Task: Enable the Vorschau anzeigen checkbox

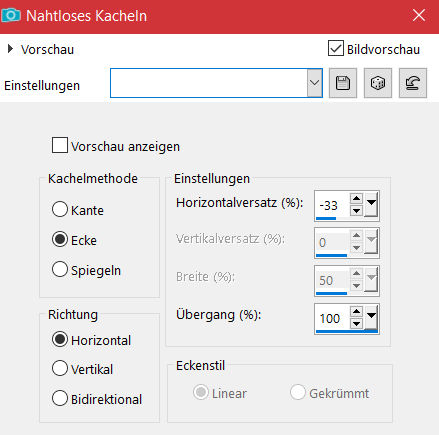Action: click(60, 145)
